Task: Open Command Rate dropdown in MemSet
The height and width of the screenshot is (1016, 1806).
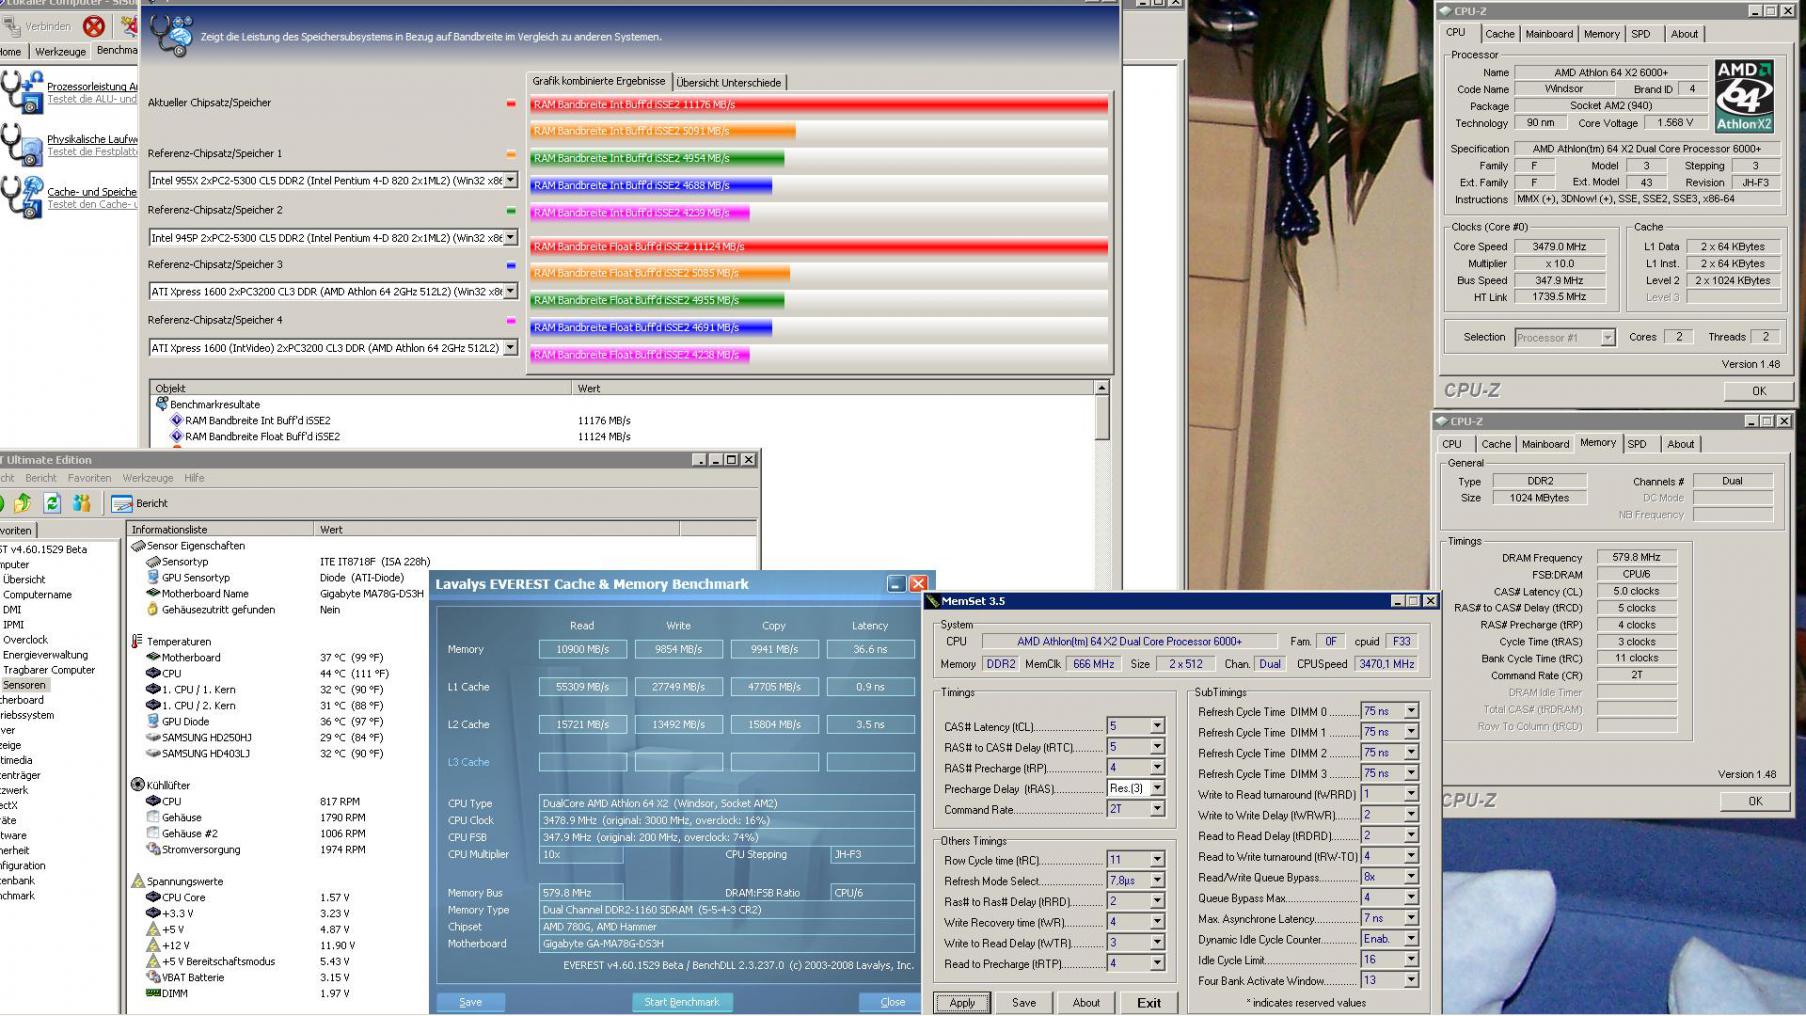Action: click(x=1157, y=809)
